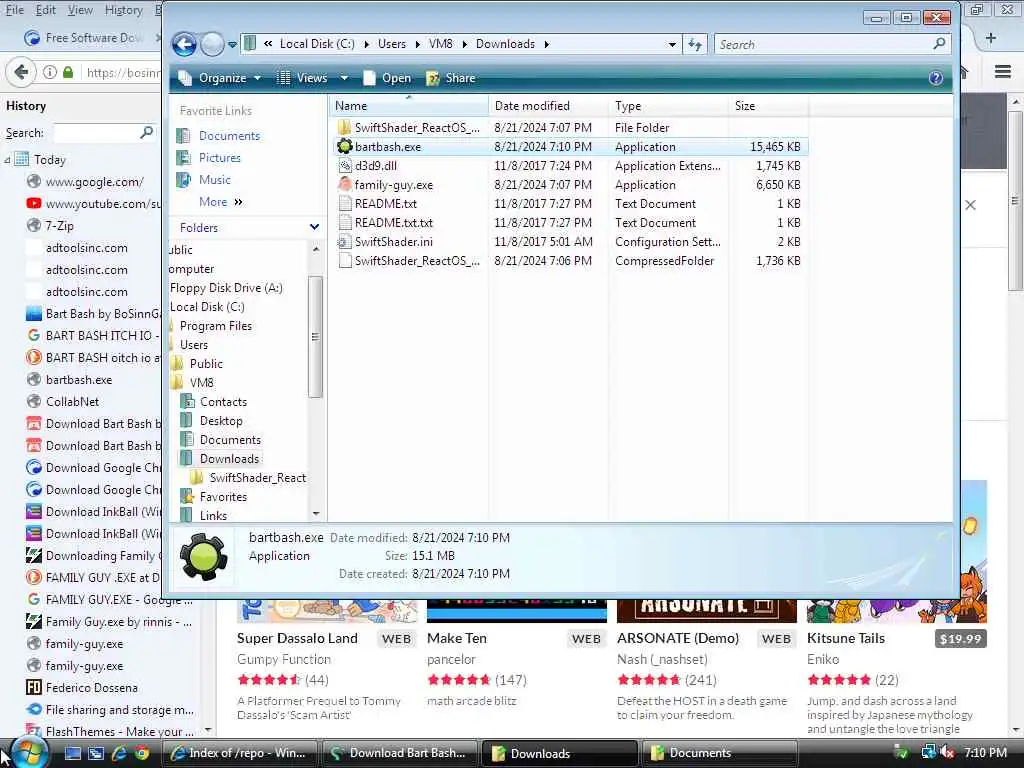Viewport: 1024px width, 768px height.
Task: Sort files by Size column header
Action: pyautogui.click(x=769, y=106)
